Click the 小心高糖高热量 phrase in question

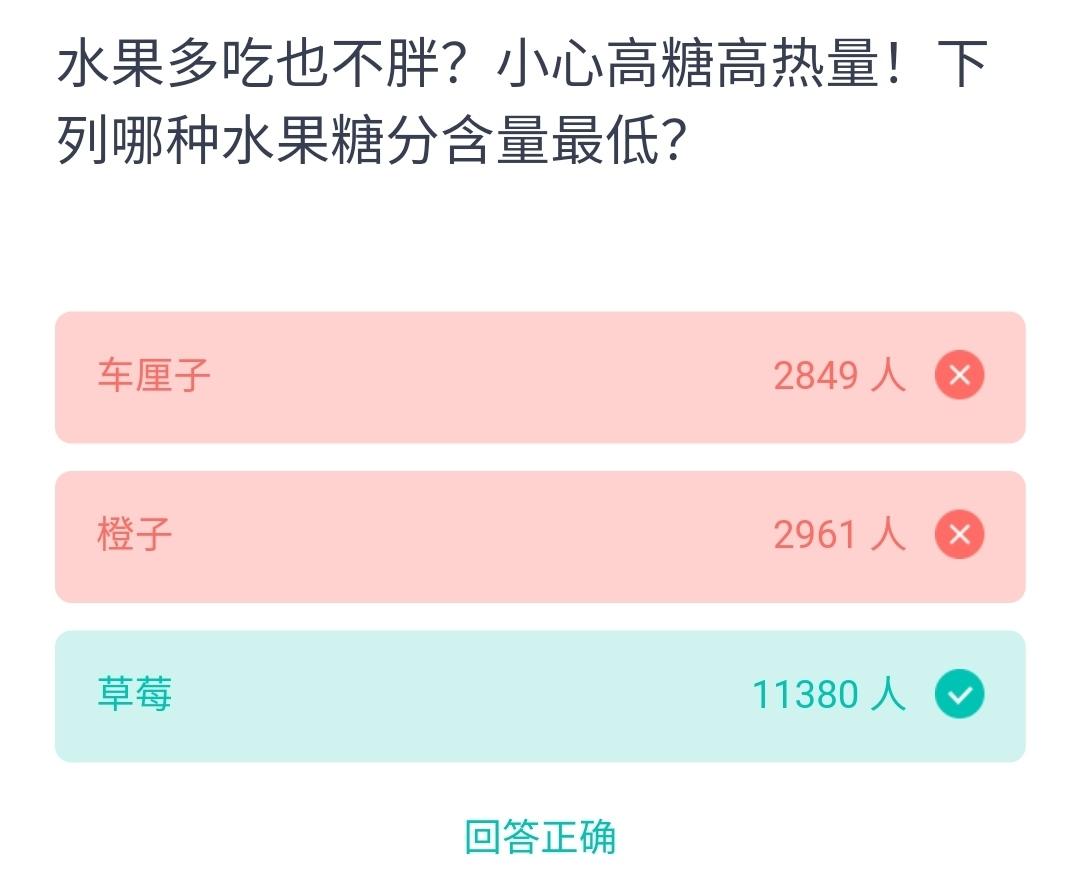(x=690, y=67)
